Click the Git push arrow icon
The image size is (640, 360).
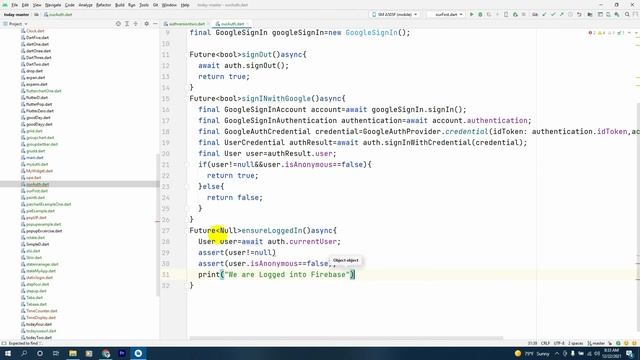coord(562,14)
